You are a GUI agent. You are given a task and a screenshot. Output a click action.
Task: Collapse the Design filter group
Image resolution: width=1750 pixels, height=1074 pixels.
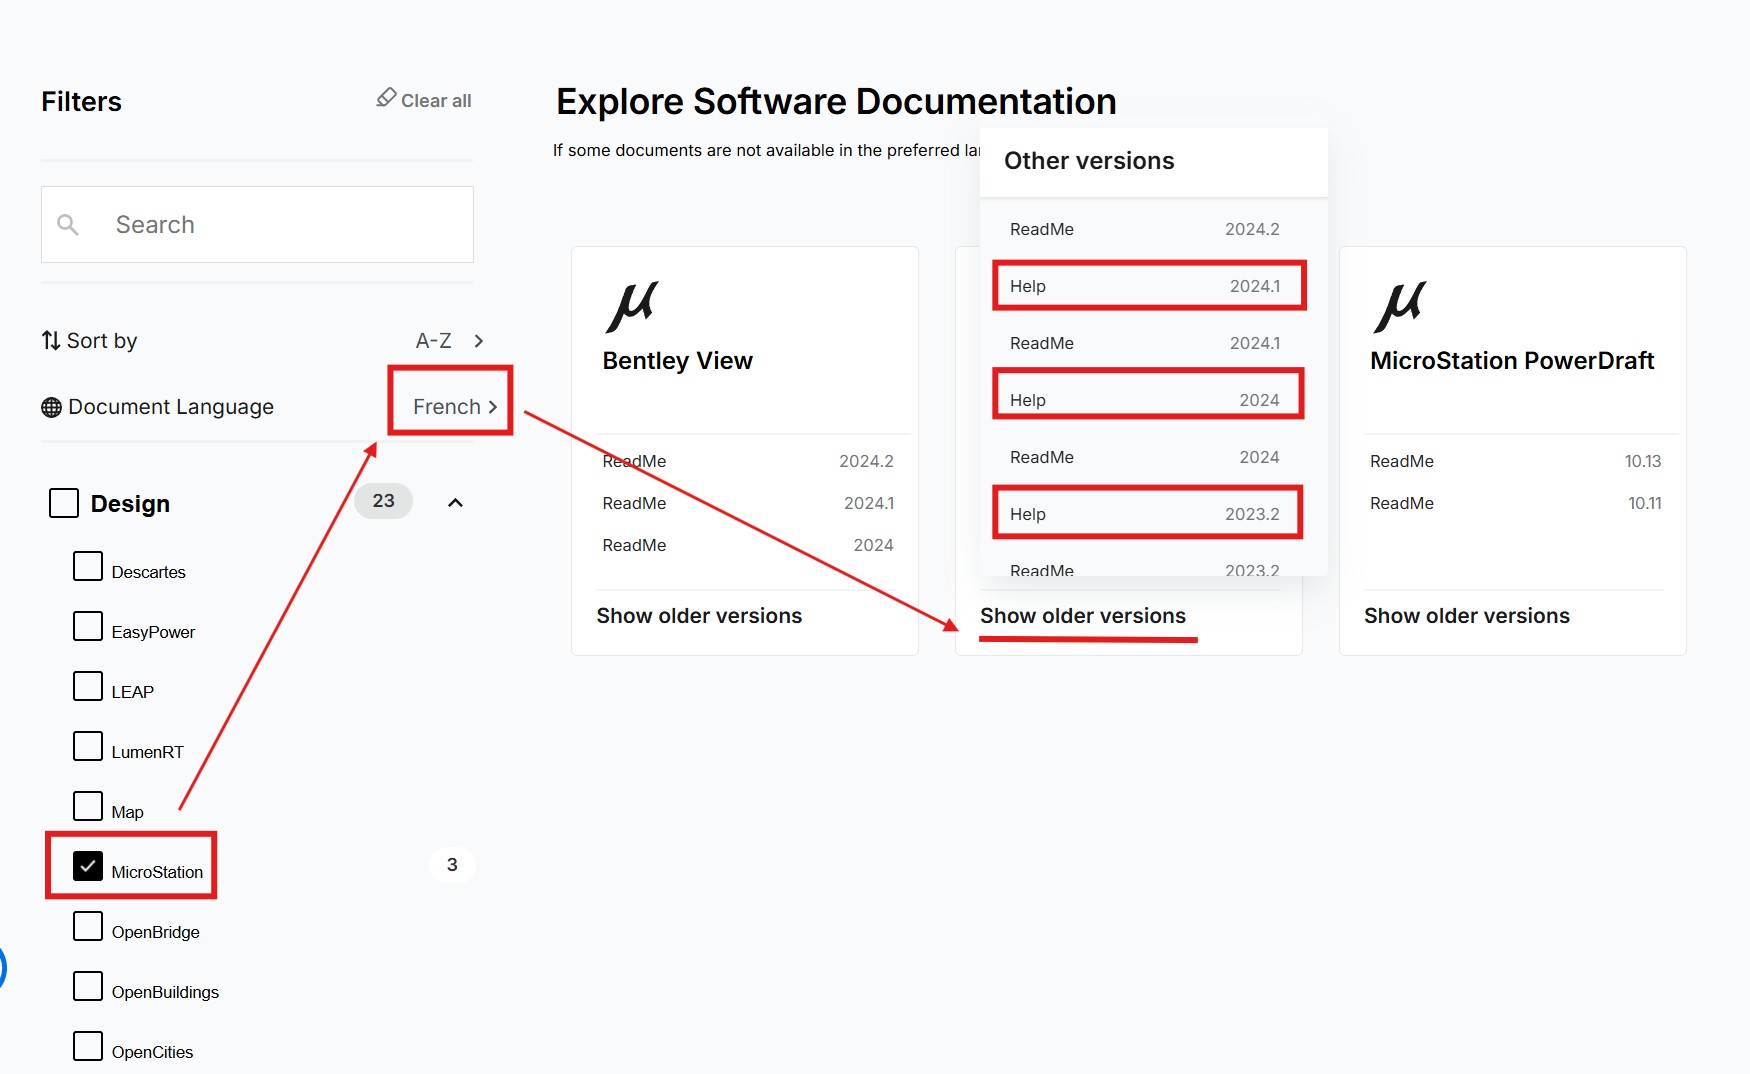tap(455, 503)
